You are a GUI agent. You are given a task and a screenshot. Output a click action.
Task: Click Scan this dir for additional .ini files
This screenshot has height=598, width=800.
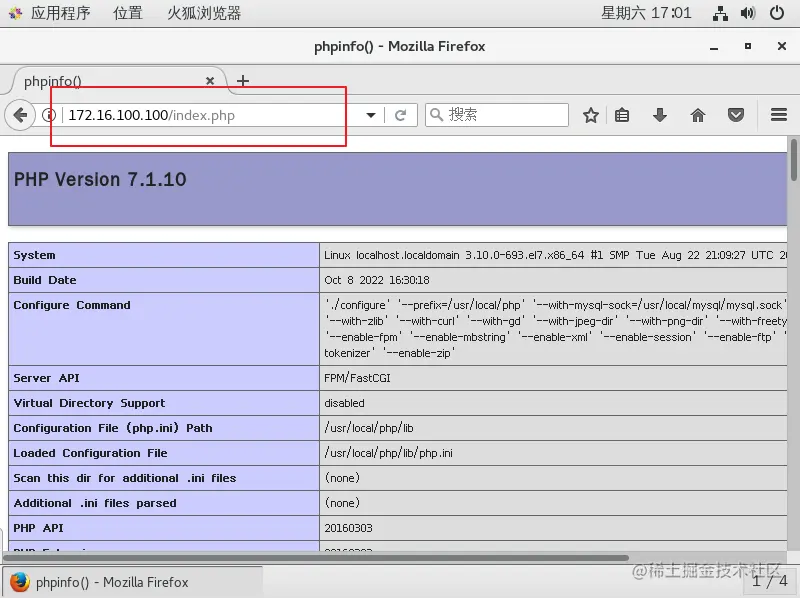125,478
